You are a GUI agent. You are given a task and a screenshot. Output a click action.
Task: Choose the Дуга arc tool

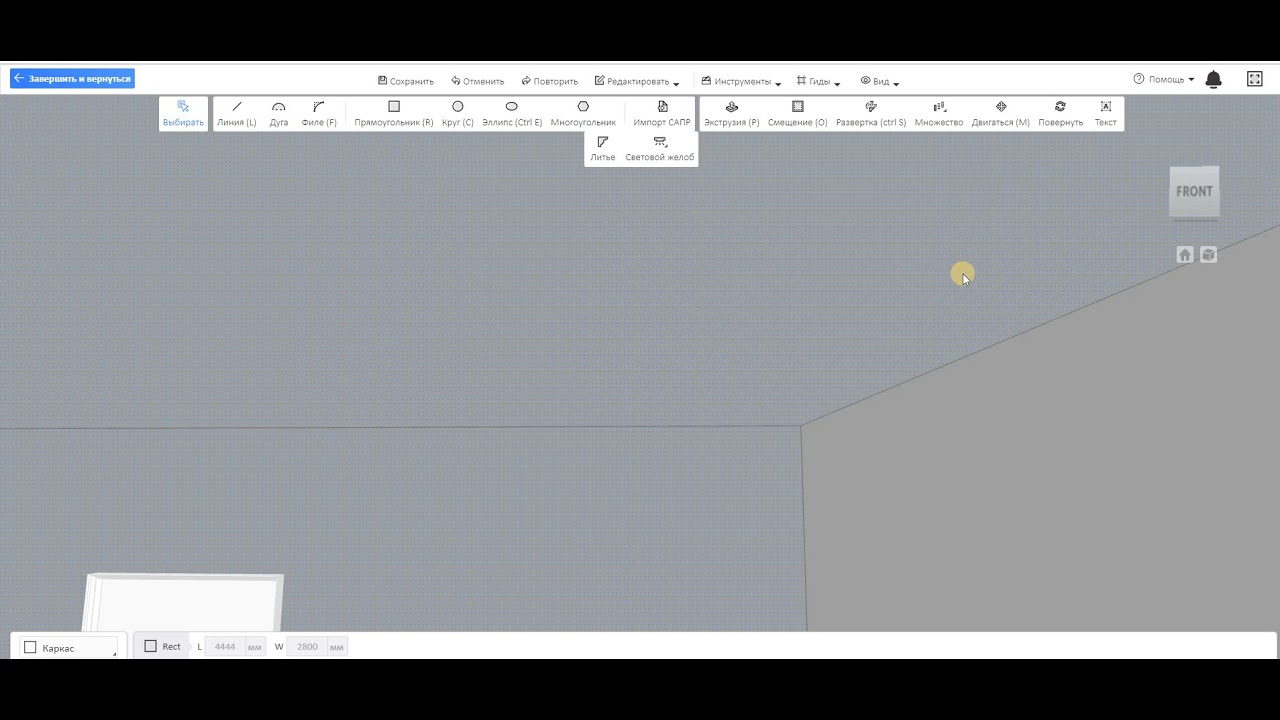279,113
